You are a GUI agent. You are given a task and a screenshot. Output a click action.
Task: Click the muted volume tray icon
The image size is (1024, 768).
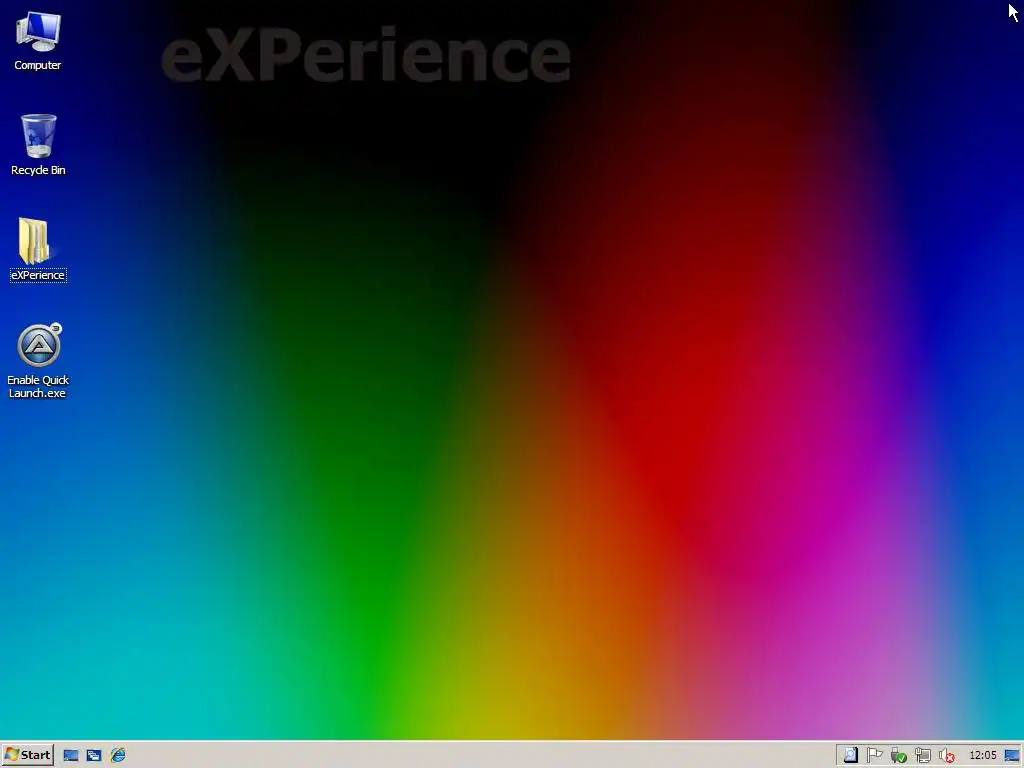coord(946,756)
